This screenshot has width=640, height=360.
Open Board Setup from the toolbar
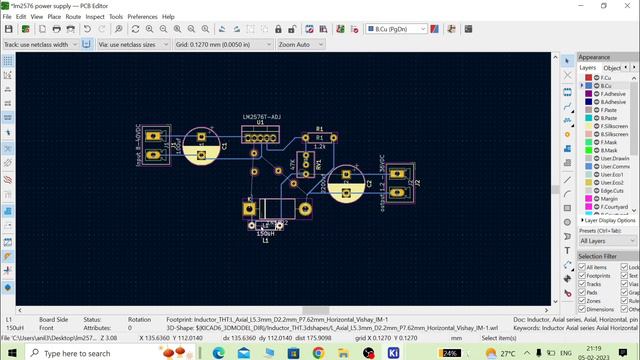pyautogui.click(x=25, y=29)
